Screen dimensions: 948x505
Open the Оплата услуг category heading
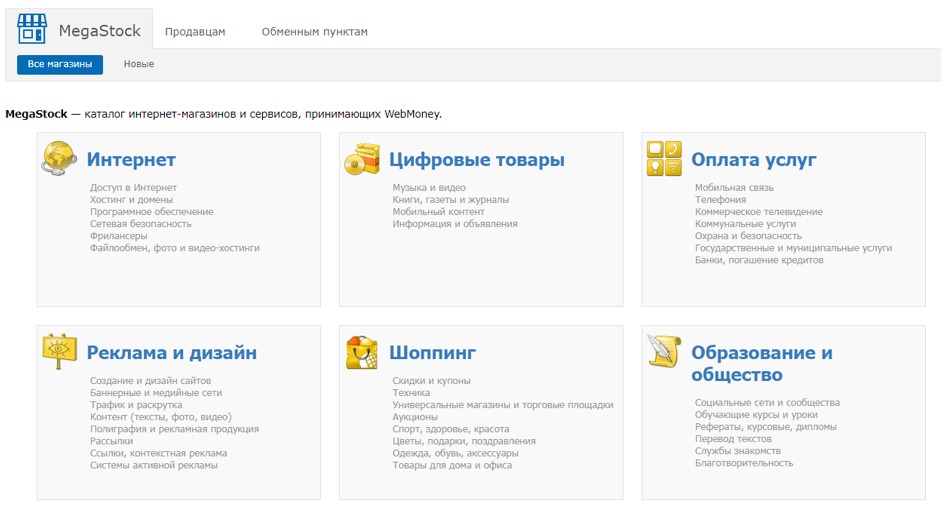coord(753,159)
